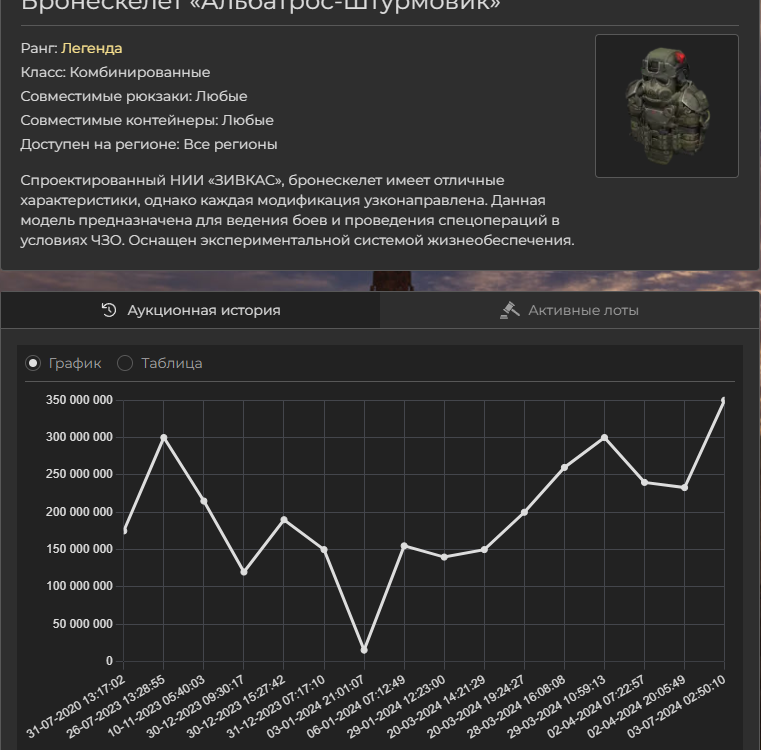Click the history clock icon on auction tab
Screen dimensions: 761x750
point(110,310)
